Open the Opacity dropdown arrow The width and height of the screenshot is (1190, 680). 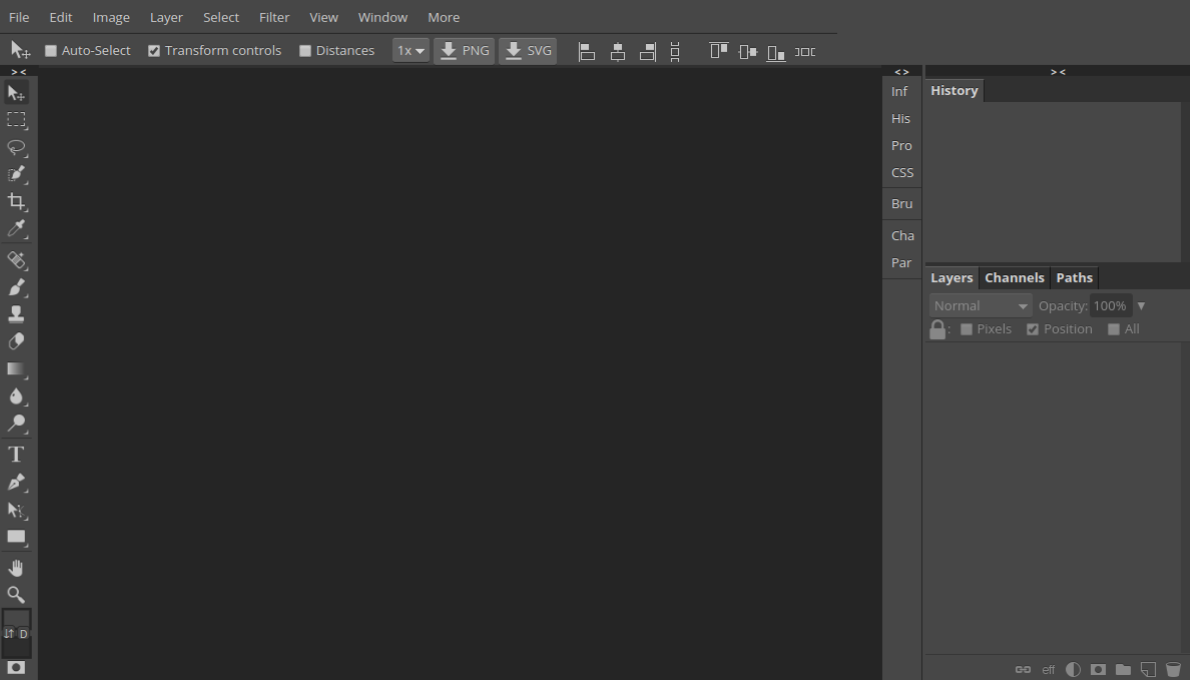[x=1141, y=305]
